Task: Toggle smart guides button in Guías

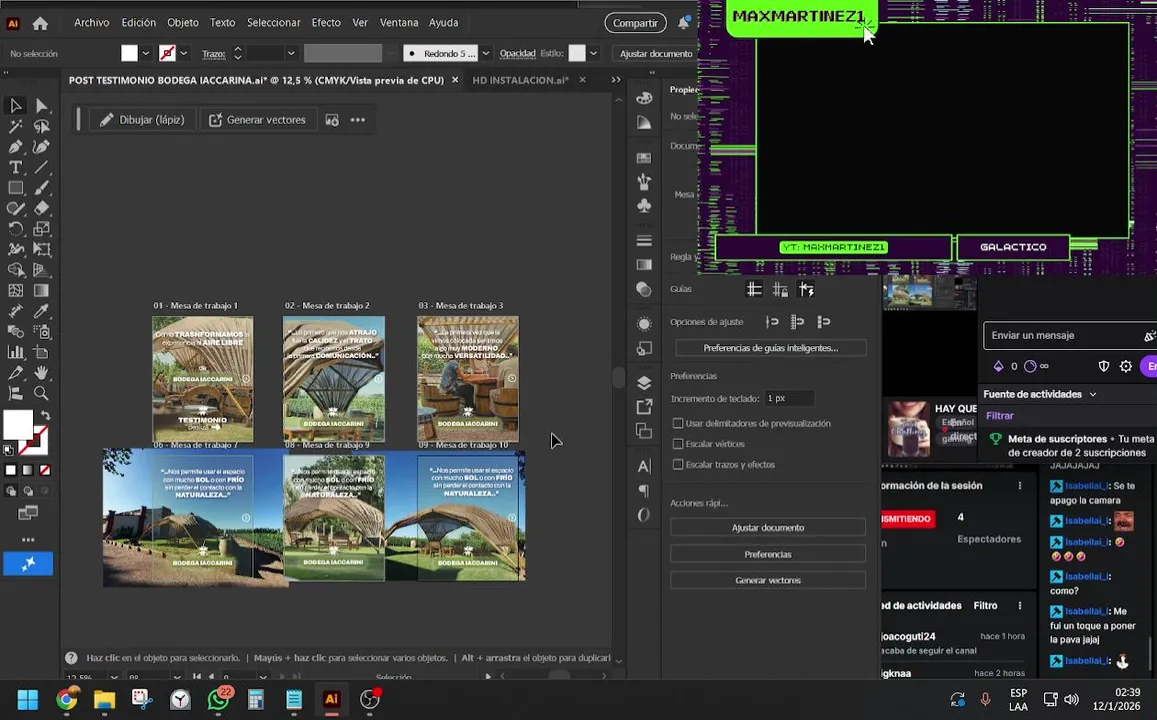Action: click(807, 290)
